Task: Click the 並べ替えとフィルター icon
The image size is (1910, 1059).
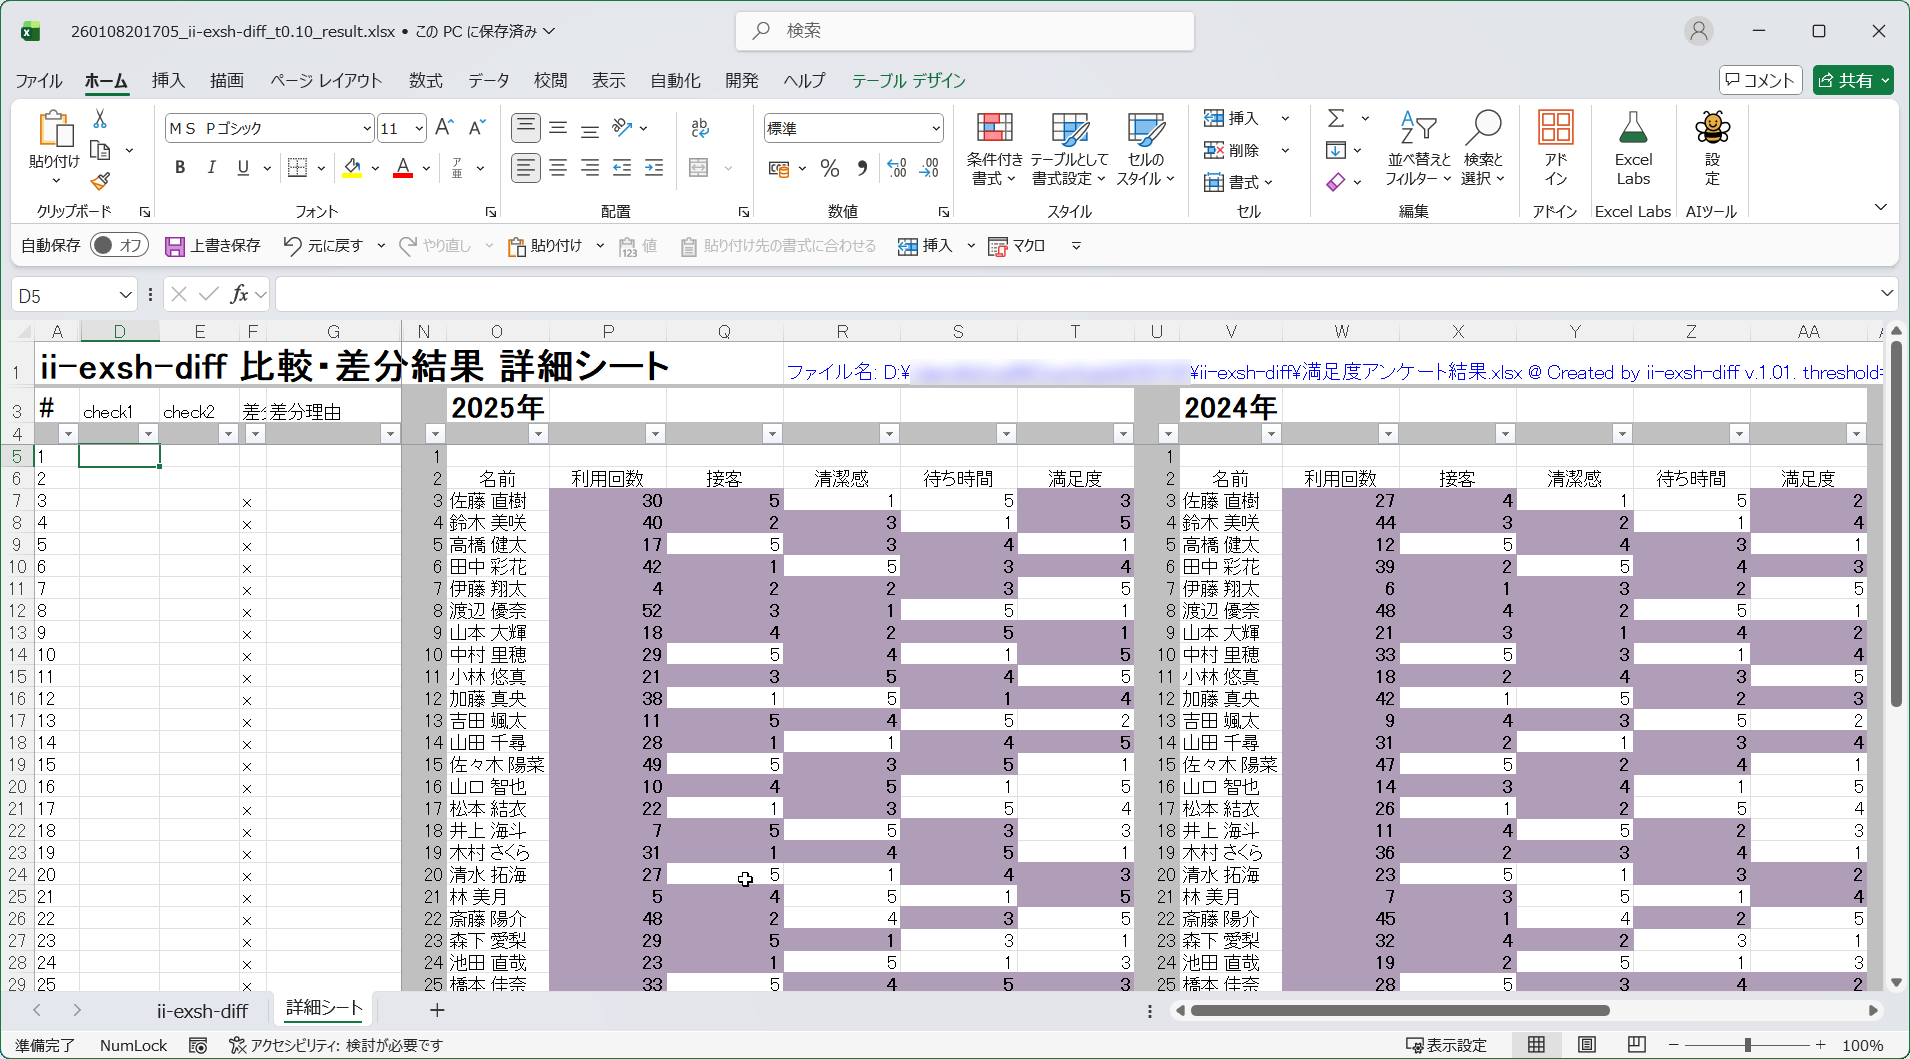Action: coord(1419,148)
